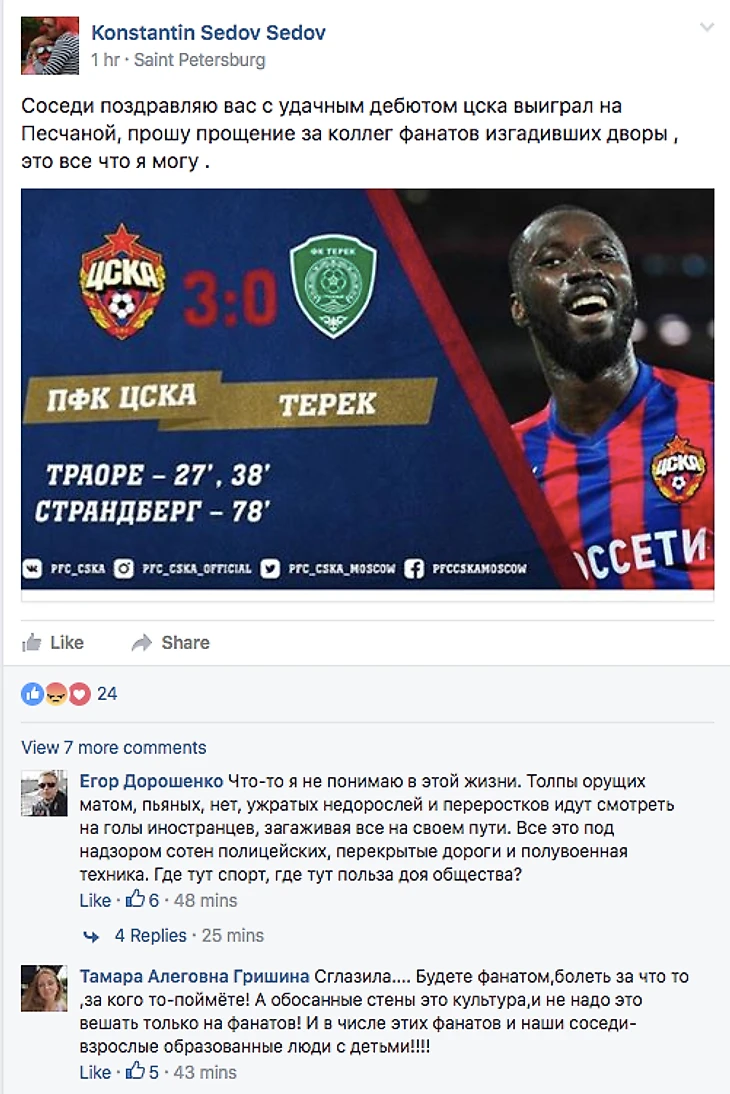
Task: Click the Saint Petersburg location link
Action: [200, 60]
